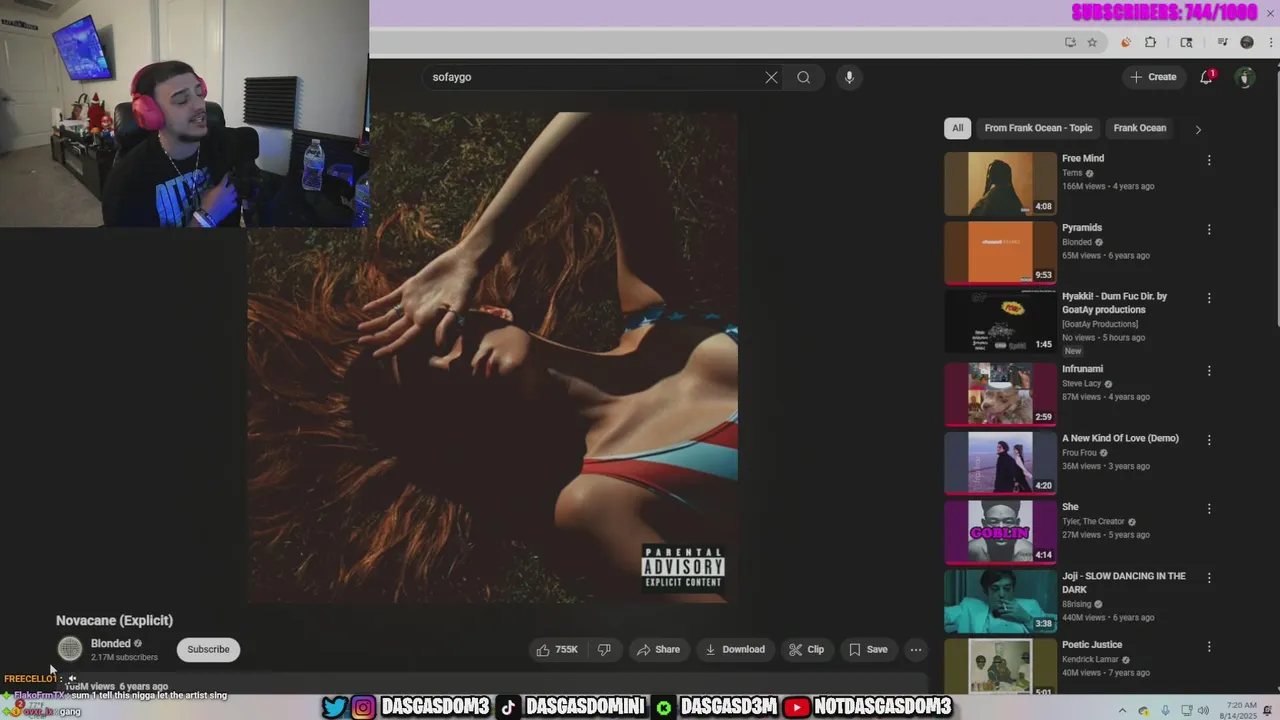Like the video showing 755K likes
This screenshot has width=1280, height=720.
tap(557, 650)
